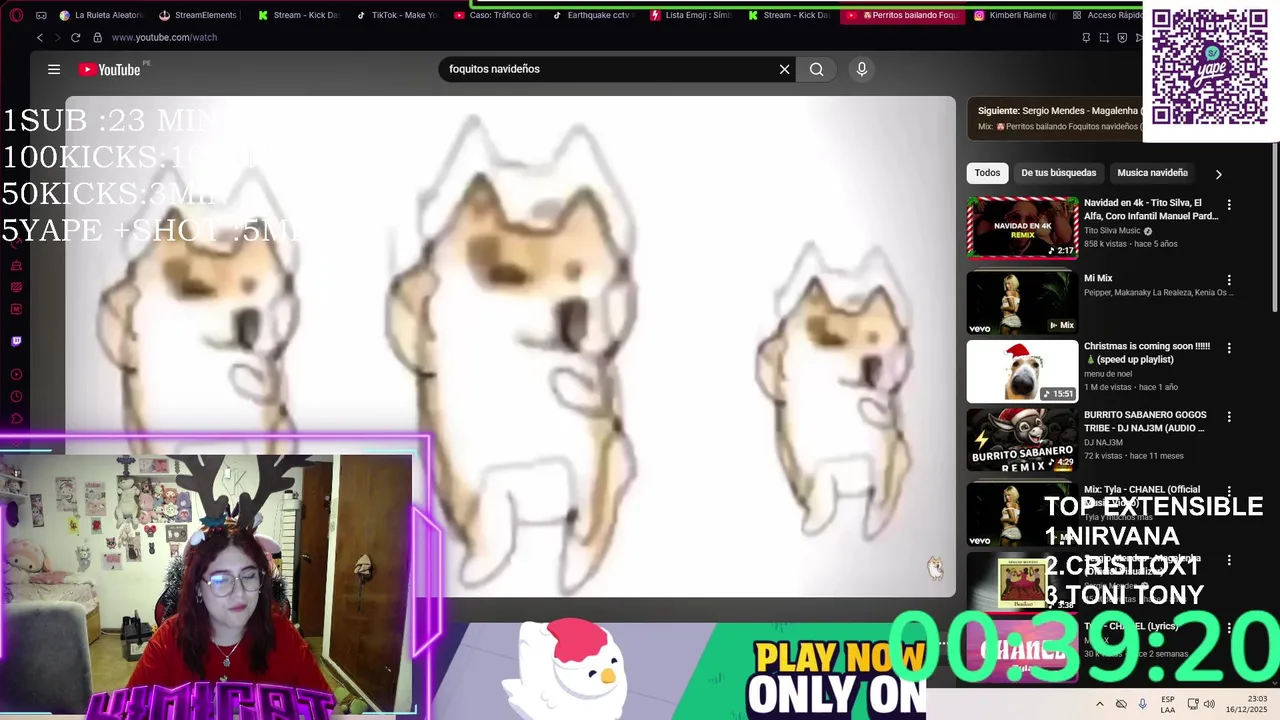Open the Tito Silva Music channel name
This screenshot has height=720, width=1280.
tap(1112, 231)
